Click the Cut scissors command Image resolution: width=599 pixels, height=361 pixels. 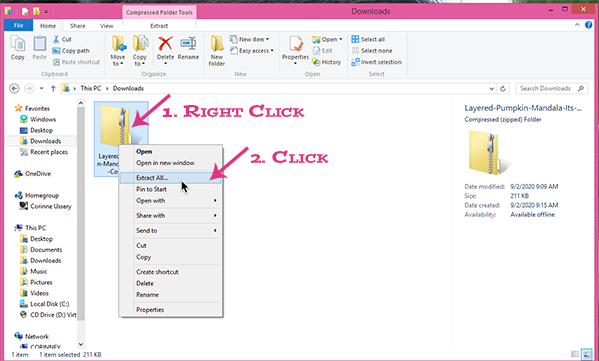point(62,39)
